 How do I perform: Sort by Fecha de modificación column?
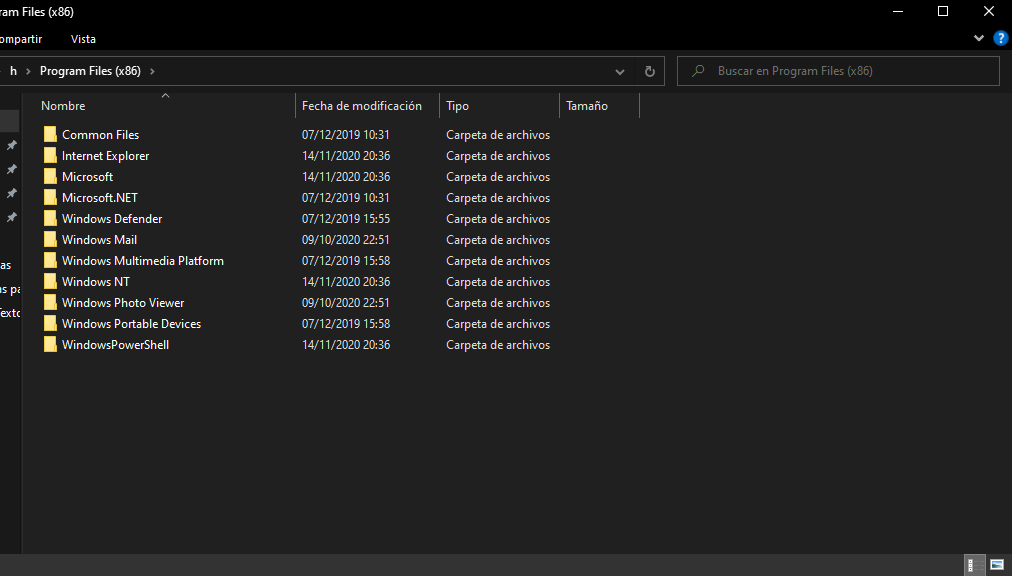361,106
